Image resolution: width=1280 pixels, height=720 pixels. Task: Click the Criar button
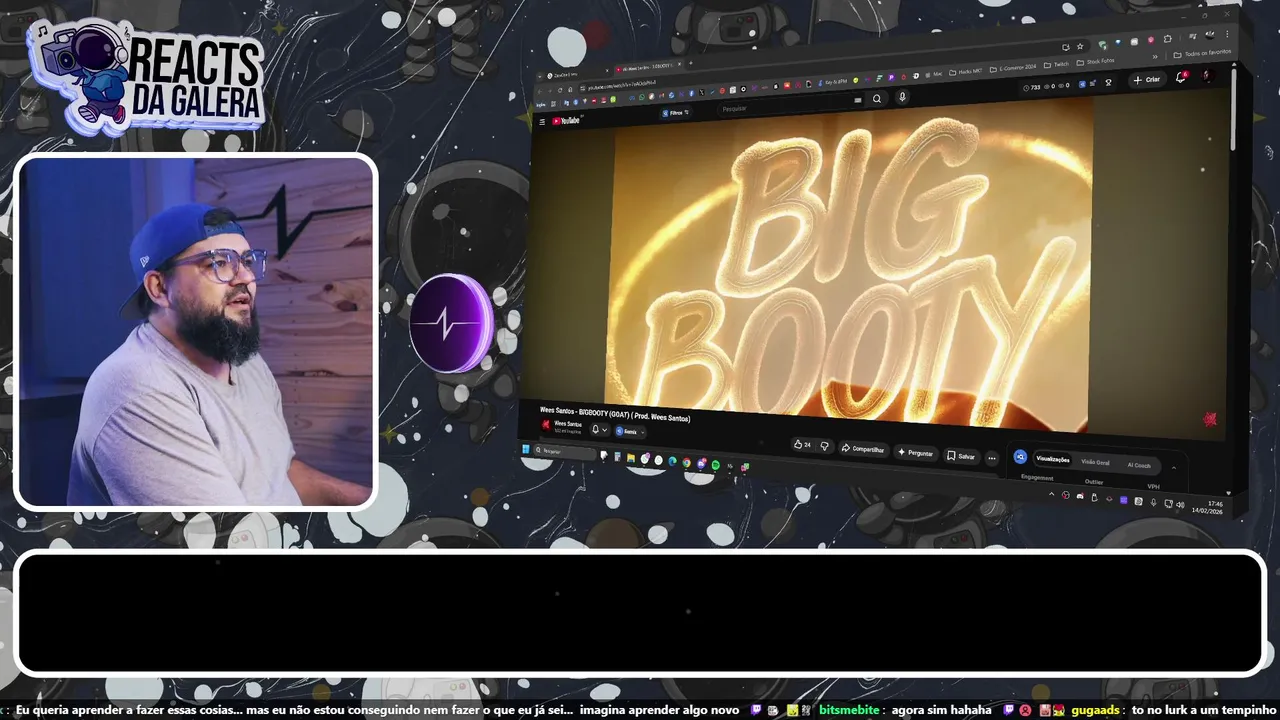pyautogui.click(x=1147, y=79)
